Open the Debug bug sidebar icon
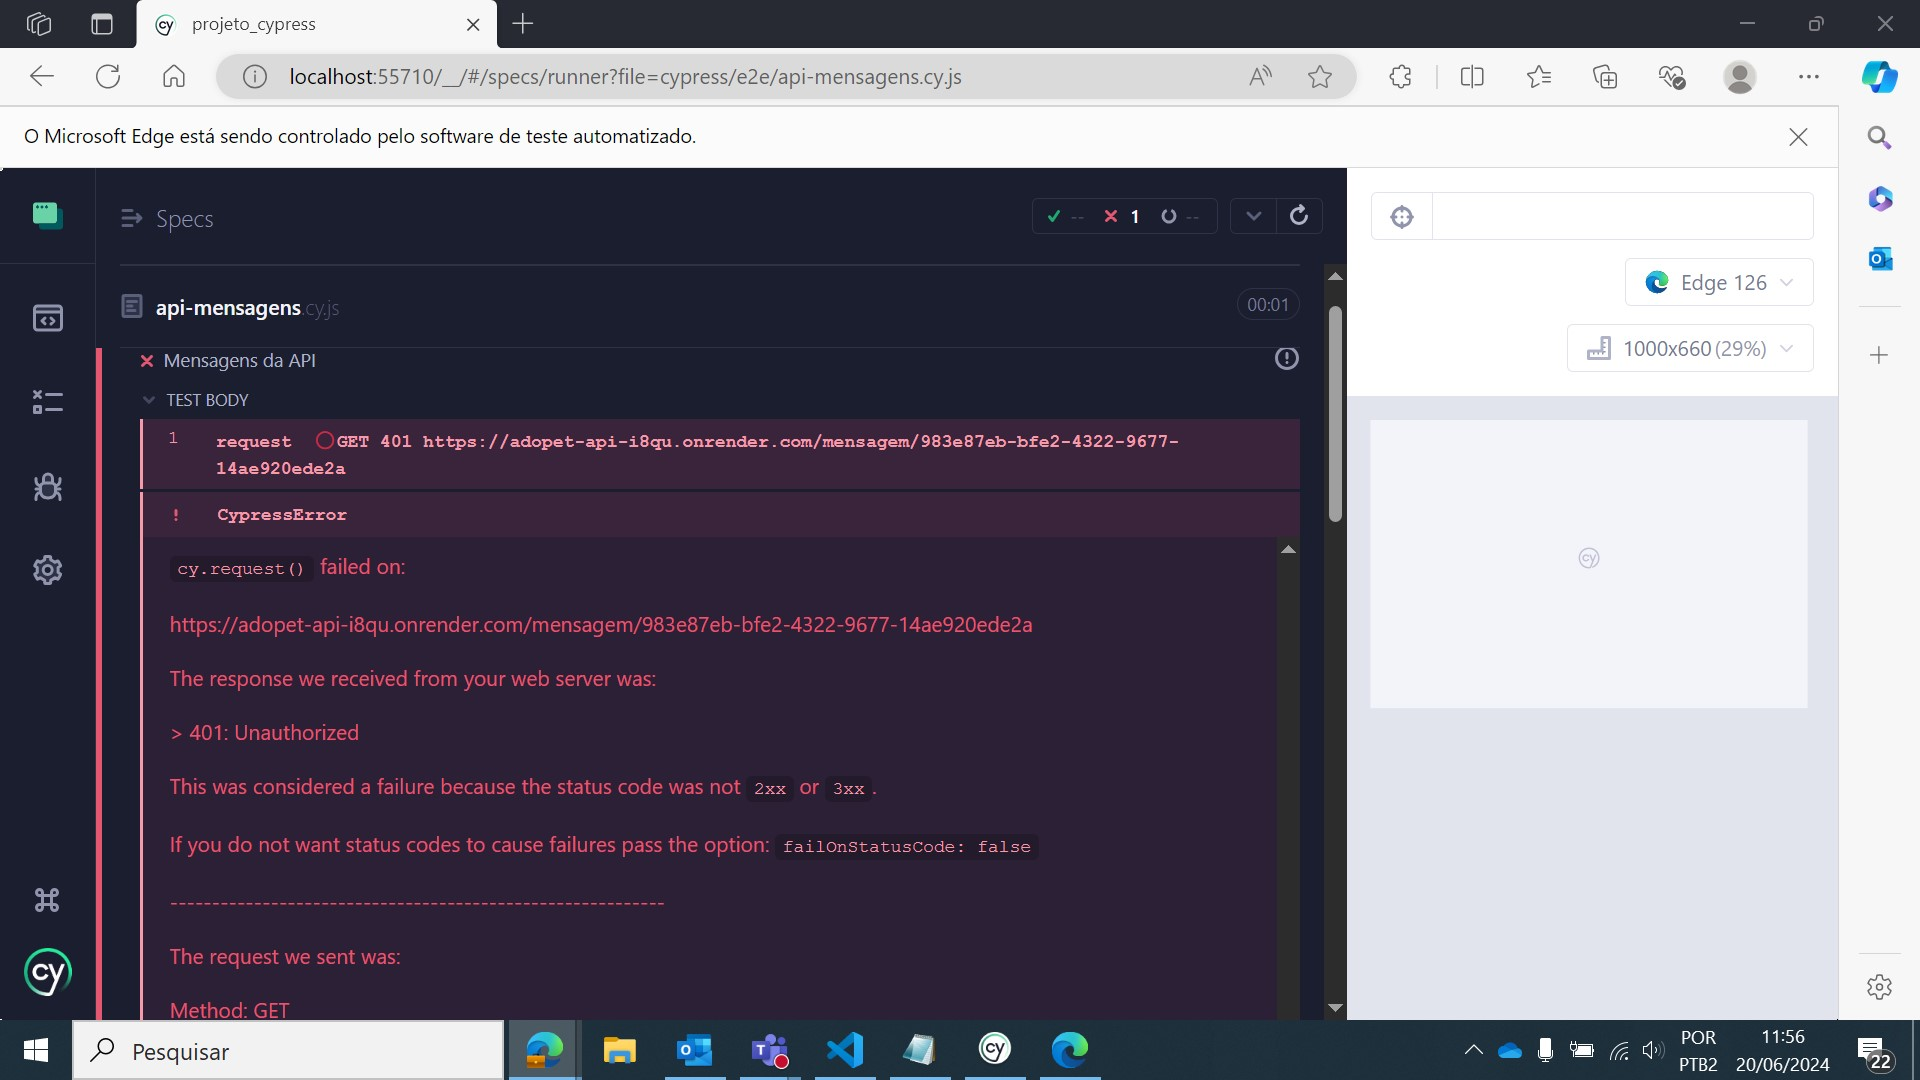 click(47, 487)
